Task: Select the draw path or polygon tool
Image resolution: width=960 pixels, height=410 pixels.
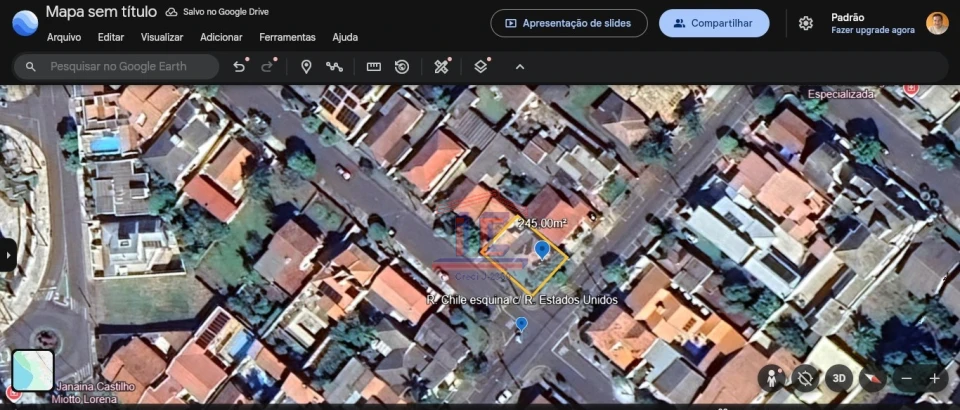Action: coord(334,67)
